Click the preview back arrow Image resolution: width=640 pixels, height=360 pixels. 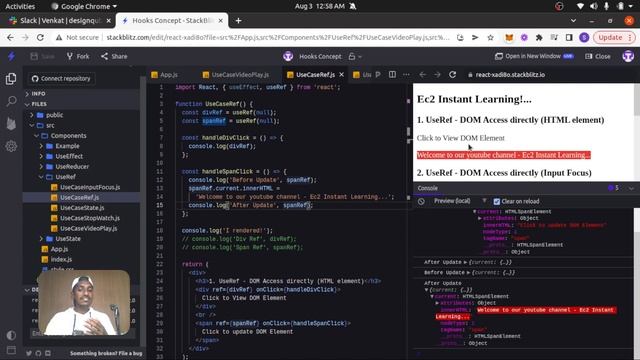[x=423, y=75]
